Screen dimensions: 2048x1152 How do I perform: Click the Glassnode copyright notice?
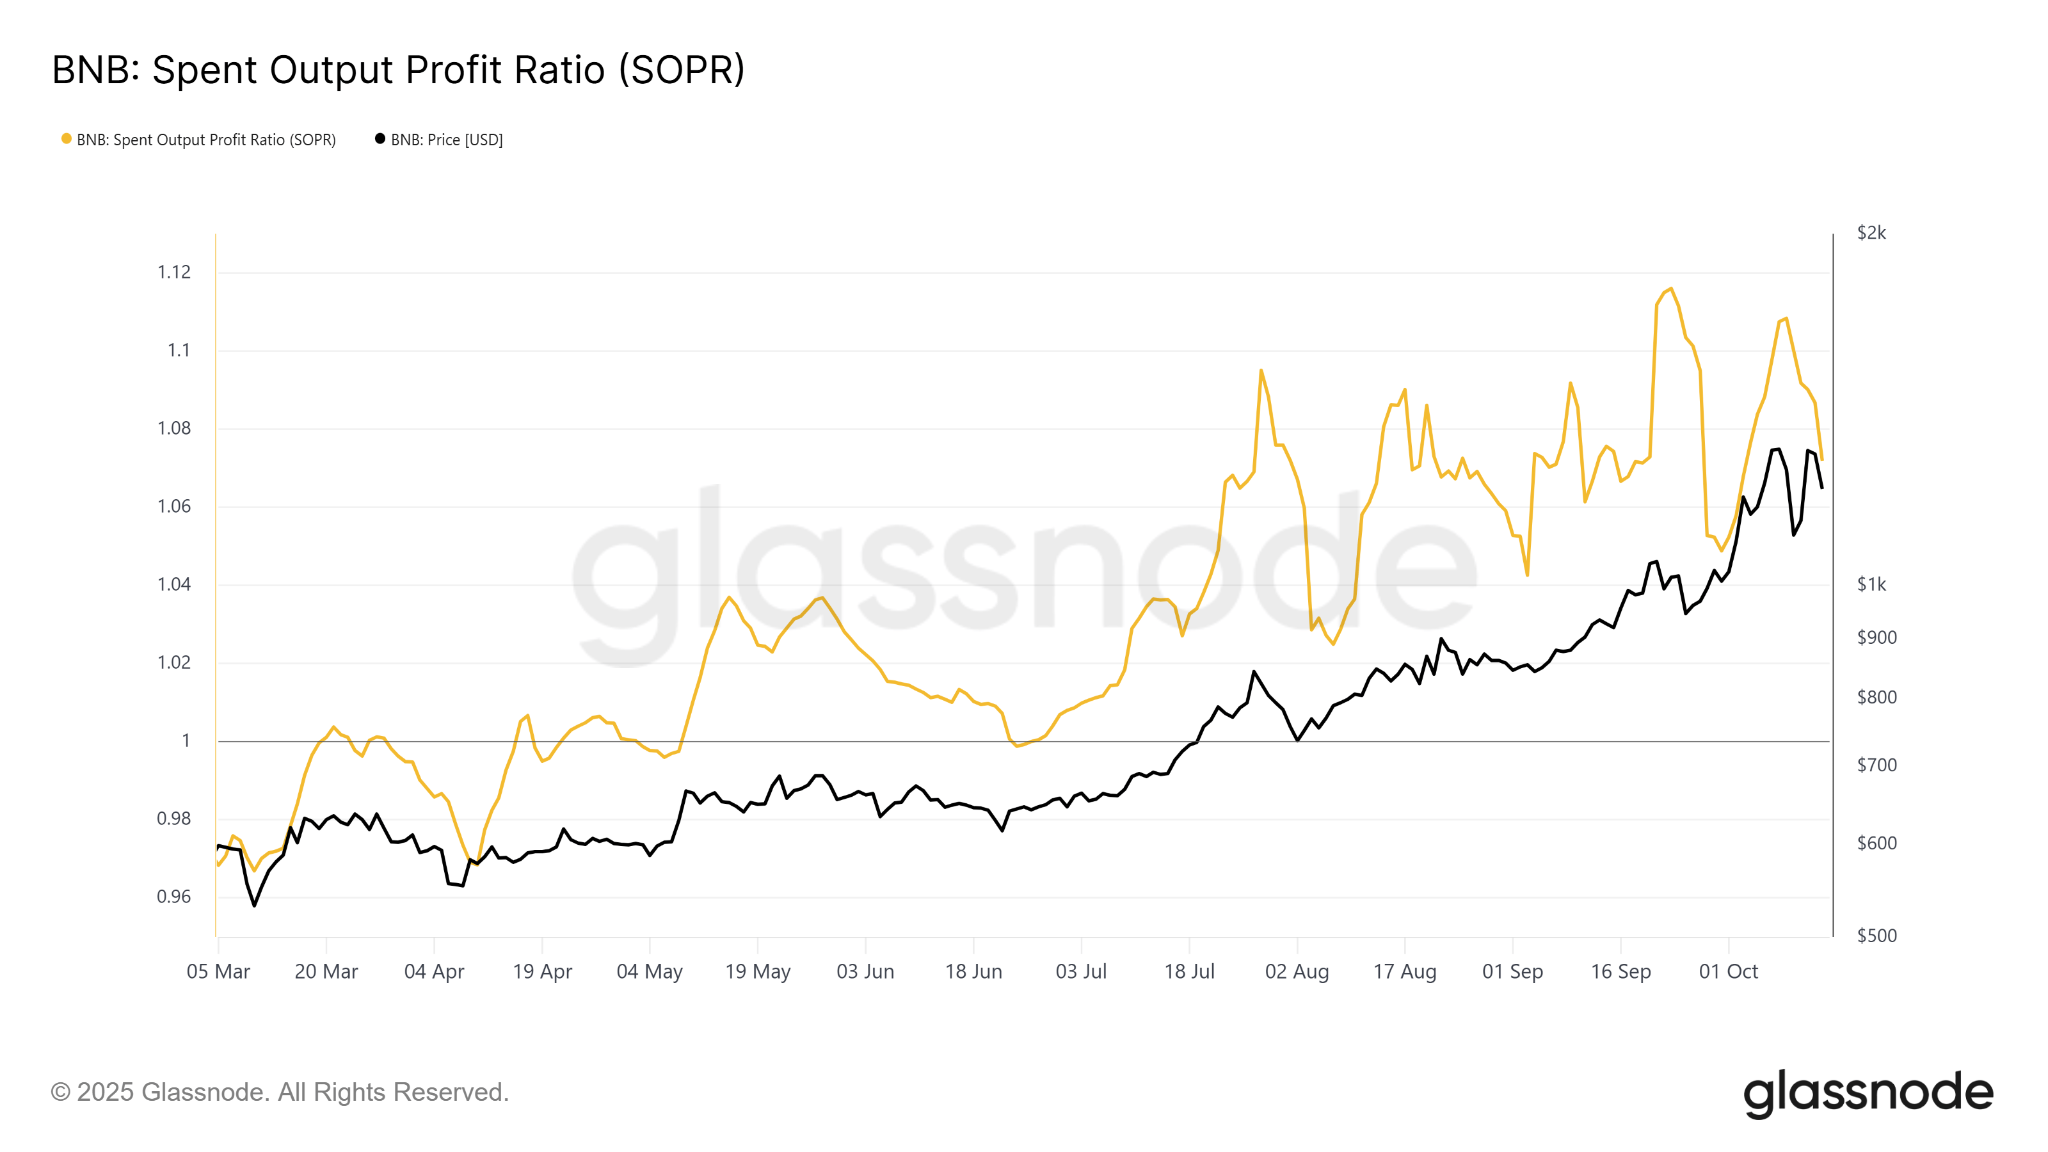280,1092
